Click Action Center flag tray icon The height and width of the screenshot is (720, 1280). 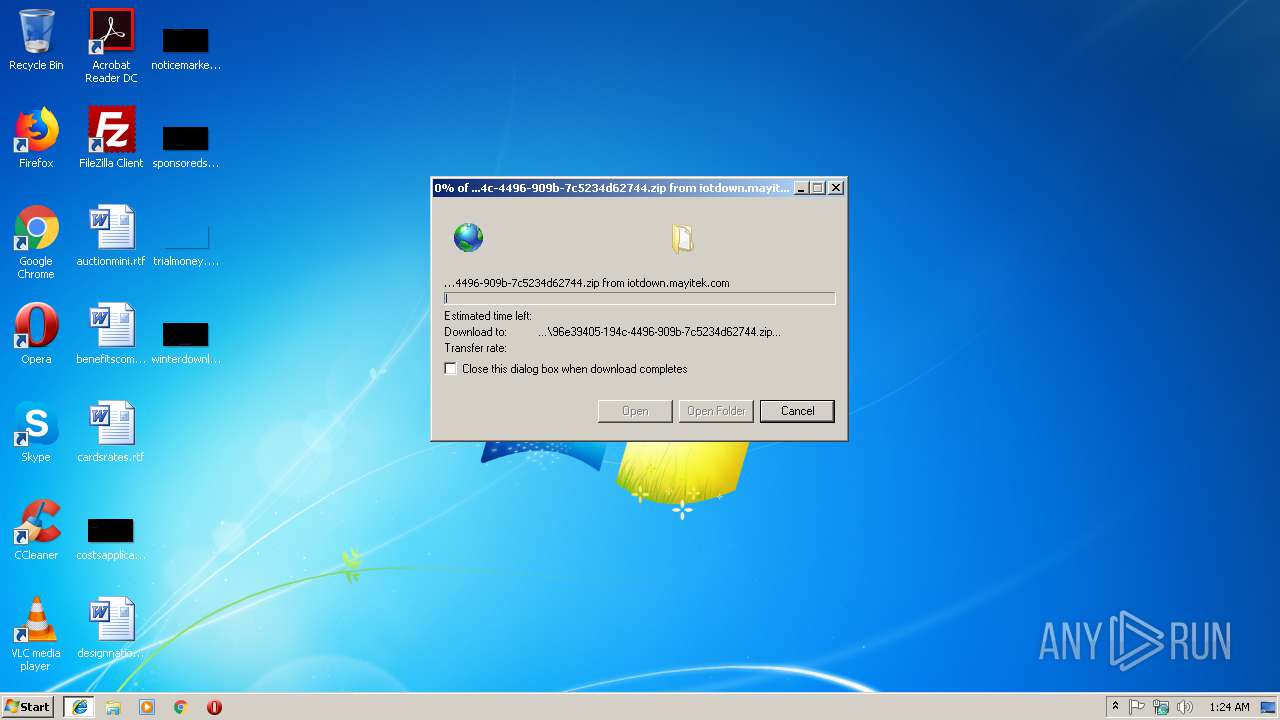[1137, 707]
